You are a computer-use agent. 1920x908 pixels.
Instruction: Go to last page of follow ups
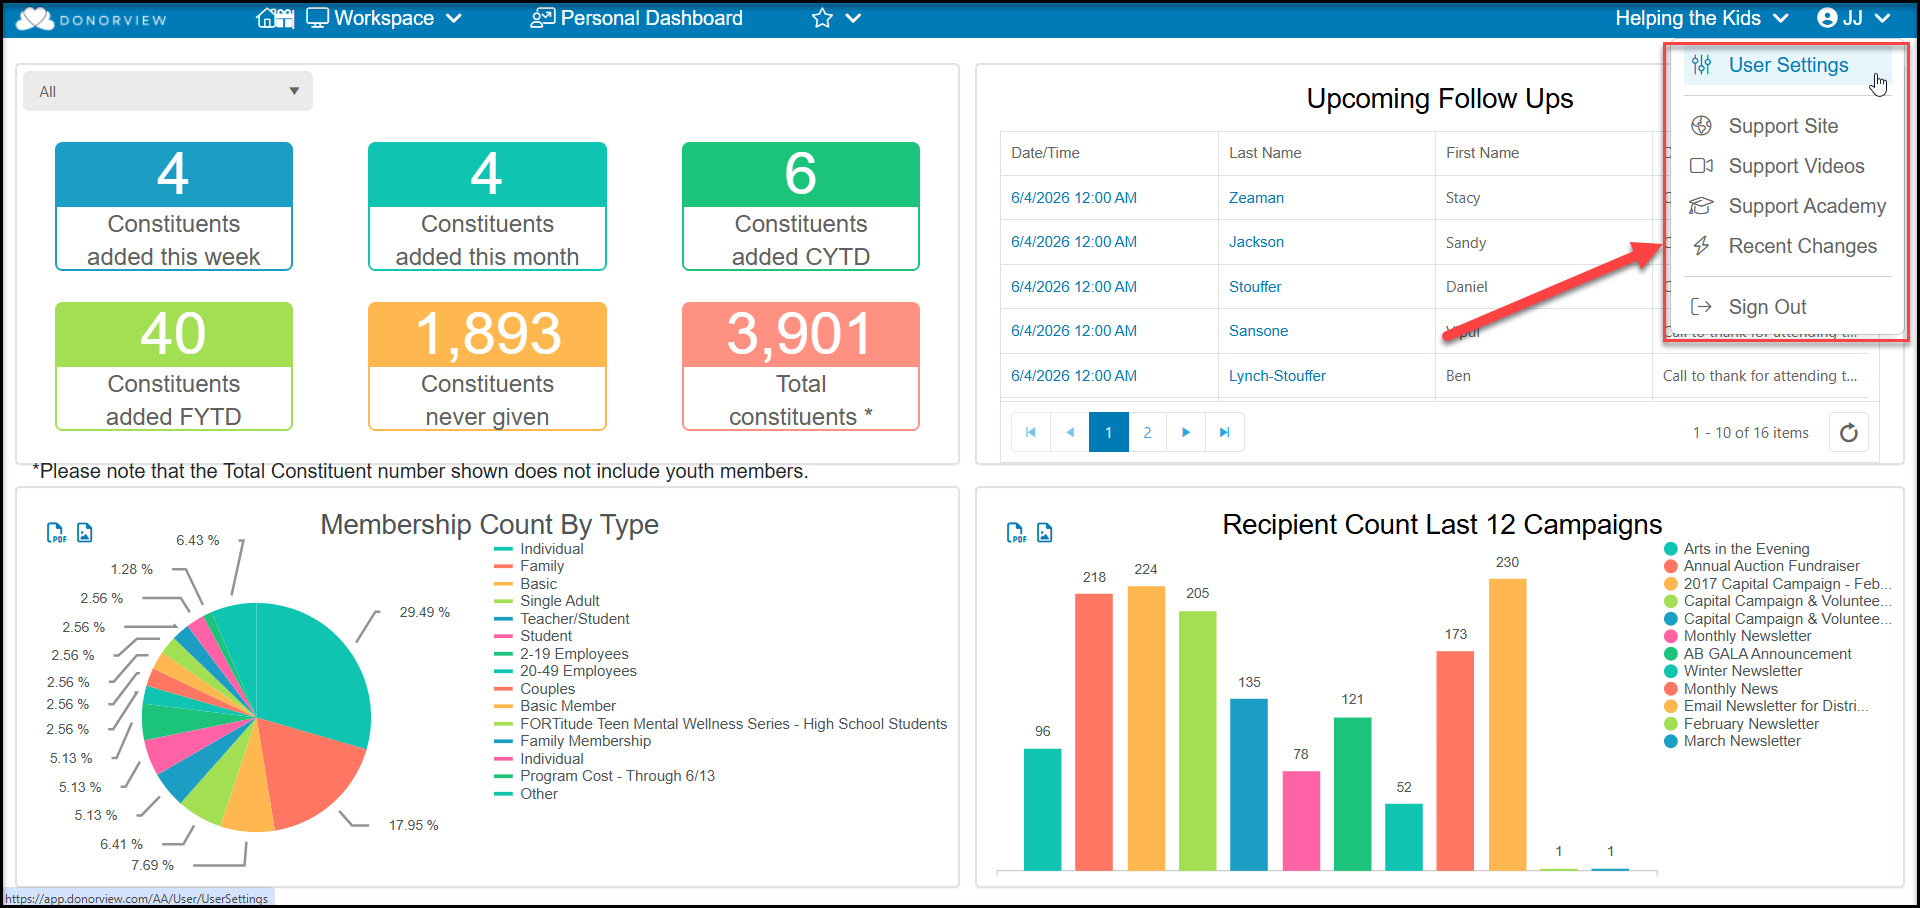click(x=1225, y=432)
